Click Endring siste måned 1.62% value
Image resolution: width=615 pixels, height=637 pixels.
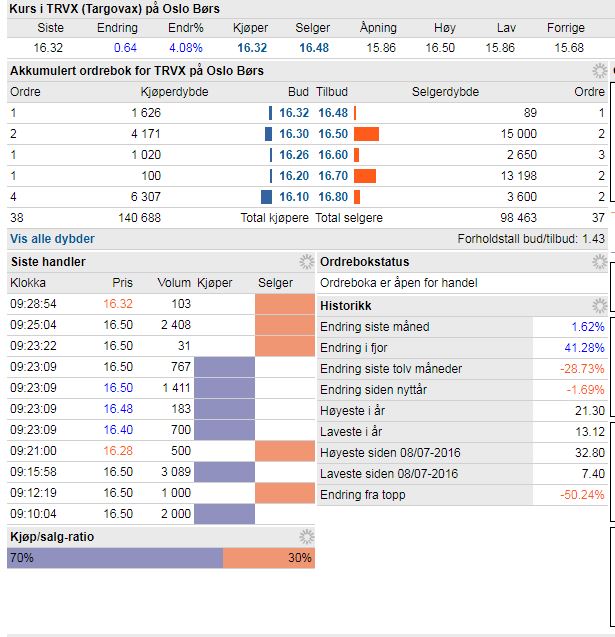(588, 327)
